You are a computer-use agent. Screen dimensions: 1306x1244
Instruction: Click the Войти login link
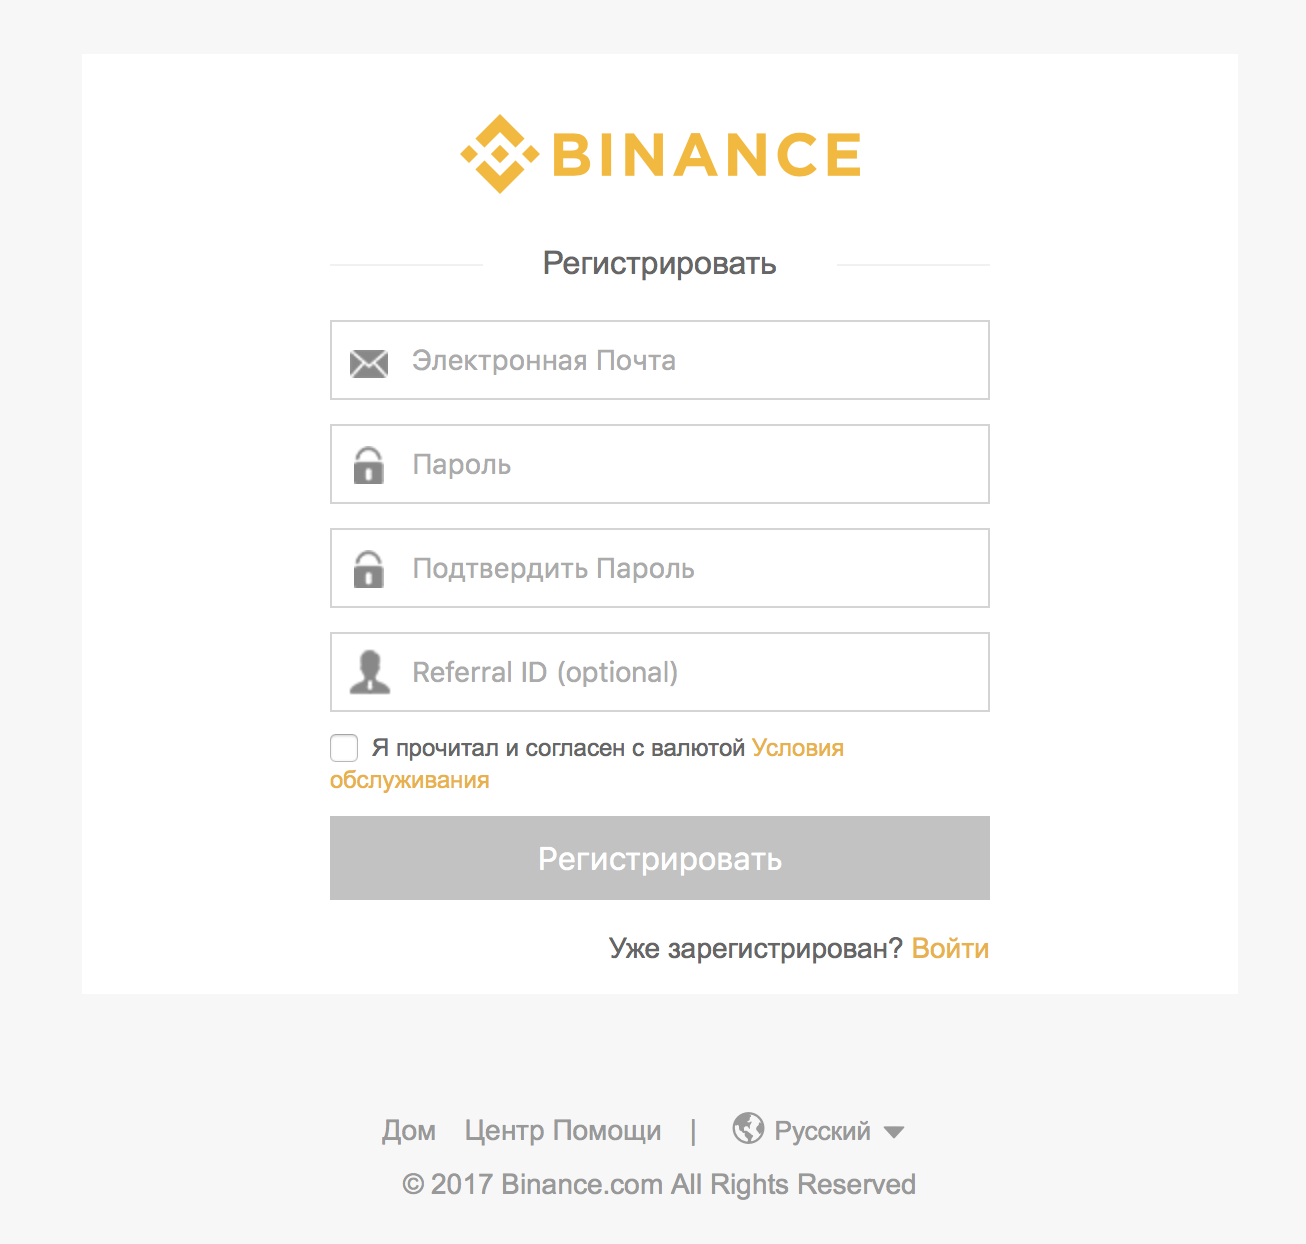tap(950, 948)
